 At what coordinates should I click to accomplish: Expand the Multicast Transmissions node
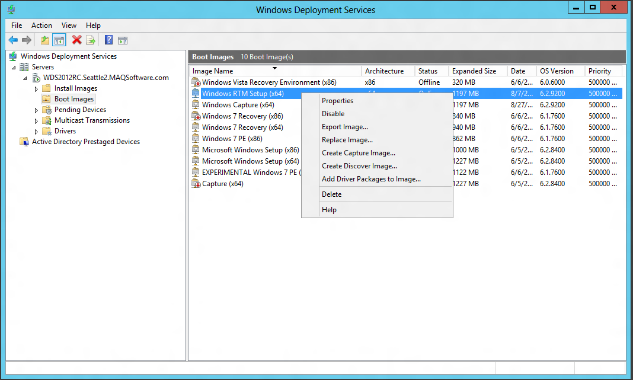click(36, 121)
